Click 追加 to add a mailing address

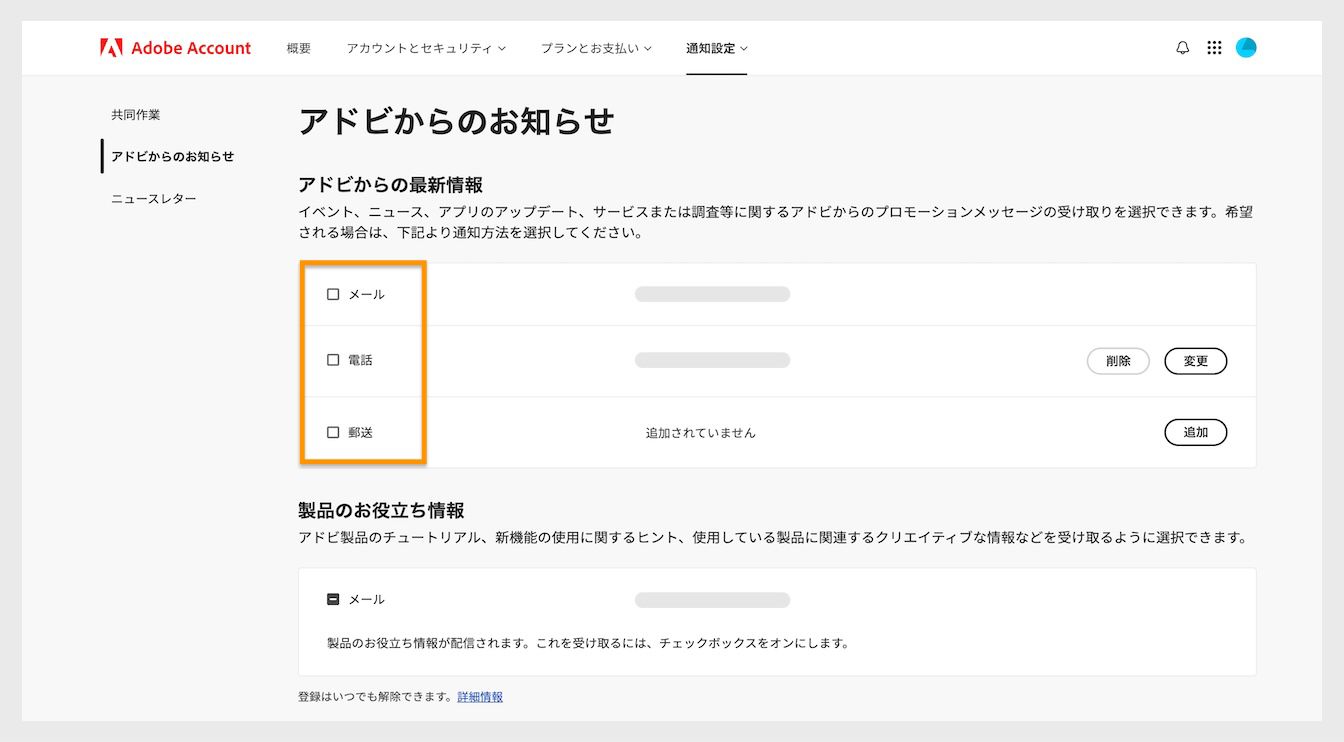point(1196,432)
